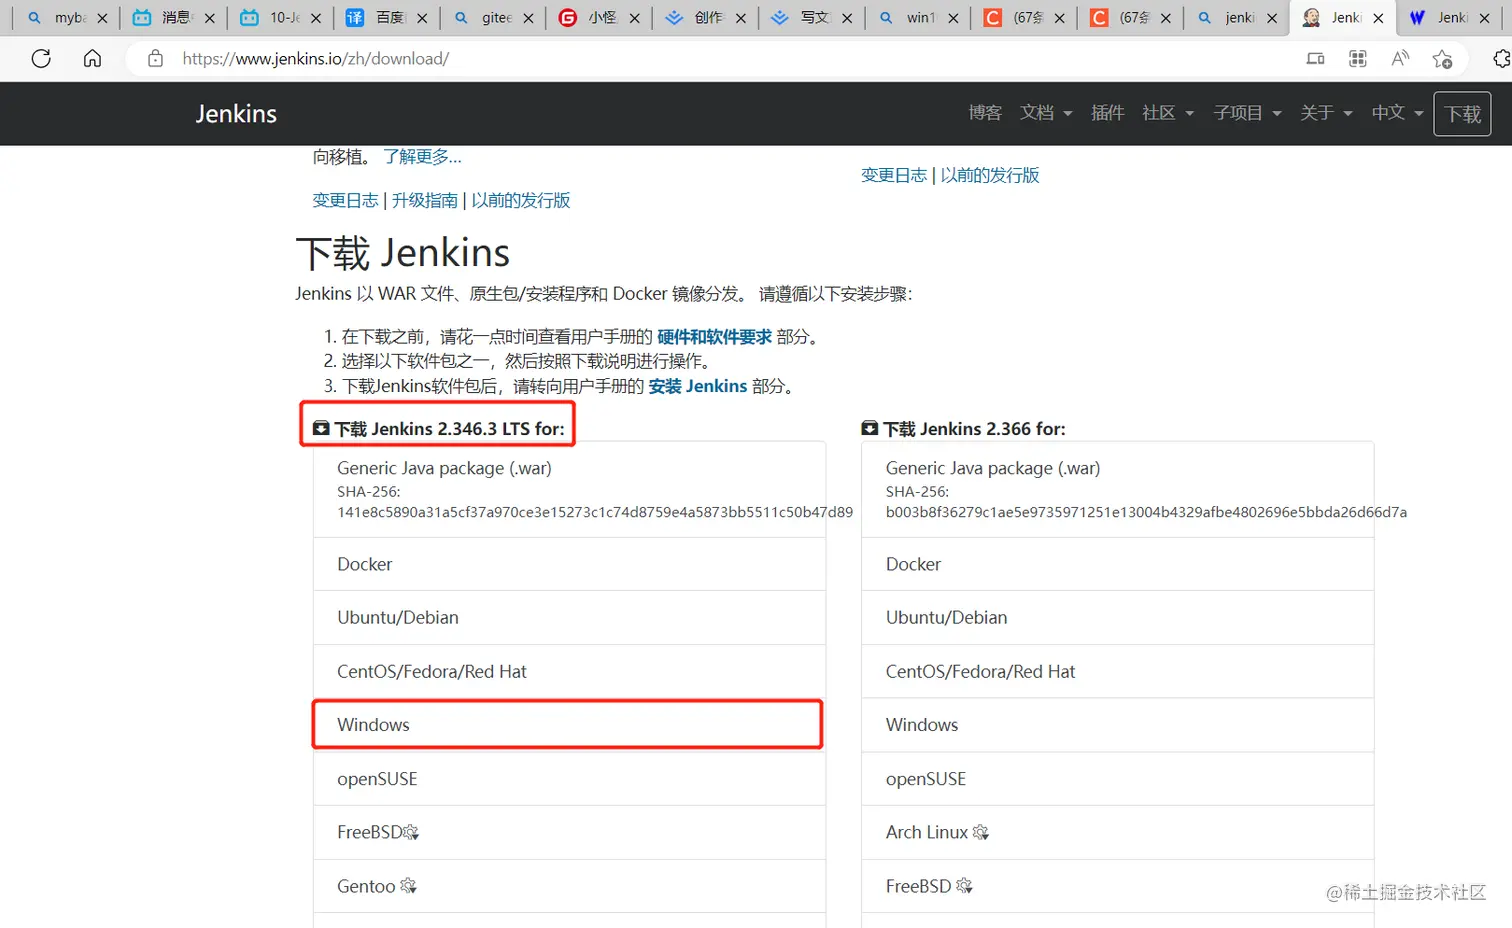Download Jenkins 2.366 Generic Java package (.war)
Viewport: 1512px width, 928px height.
pos(1117,489)
